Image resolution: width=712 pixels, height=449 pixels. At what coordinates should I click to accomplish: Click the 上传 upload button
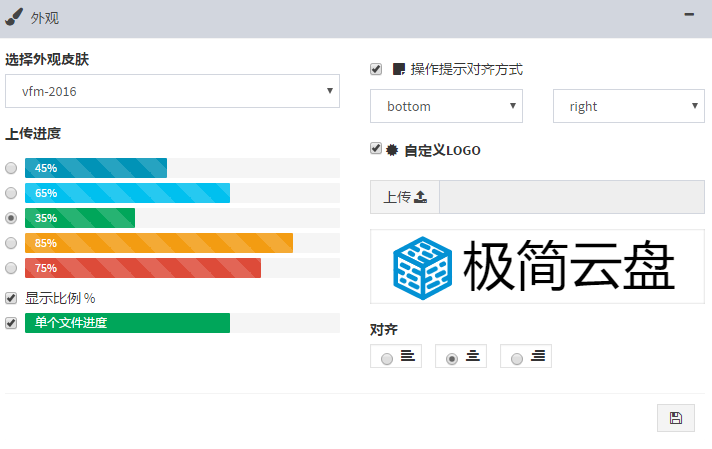tap(405, 197)
